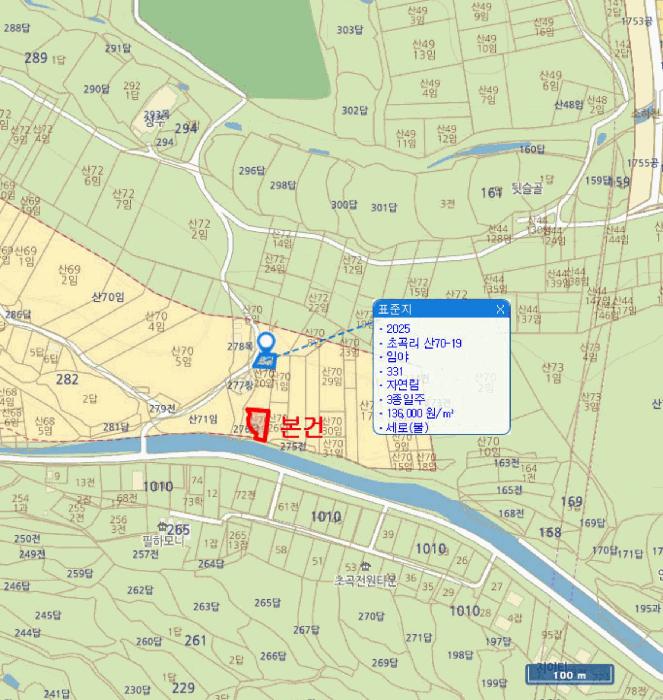Click the 표준지 popup title bar
The image size is (663, 700).
[432, 309]
